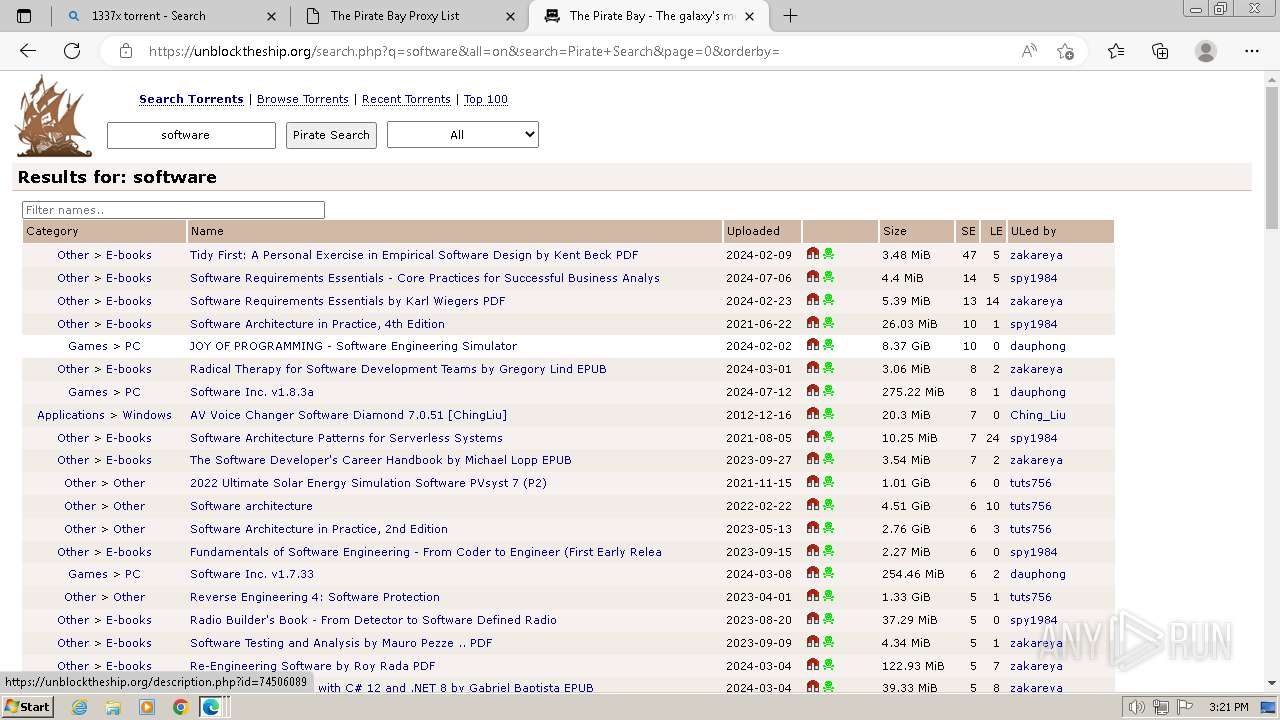Viewport: 1280px width, 720px height.
Task: Open Settings and more ellipsis menu
Action: [1252, 51]
